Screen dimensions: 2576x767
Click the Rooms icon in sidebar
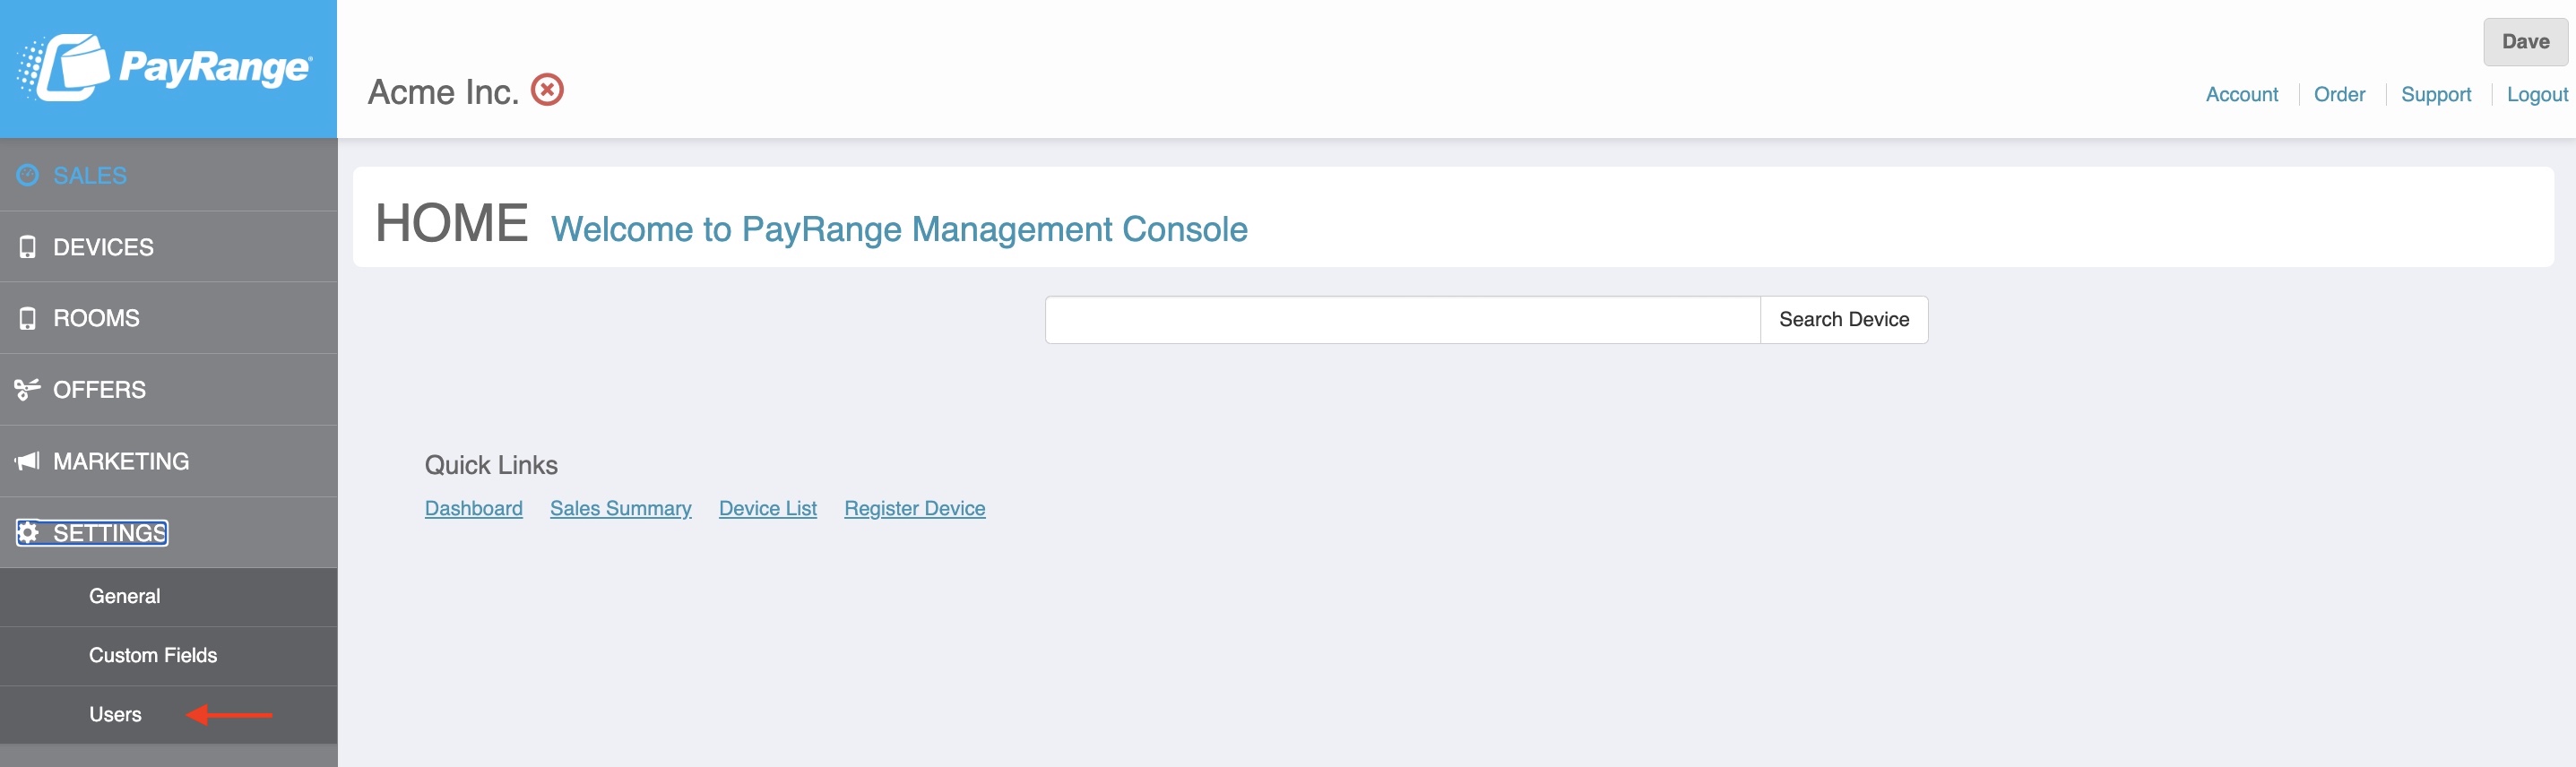tap(28, 318)
